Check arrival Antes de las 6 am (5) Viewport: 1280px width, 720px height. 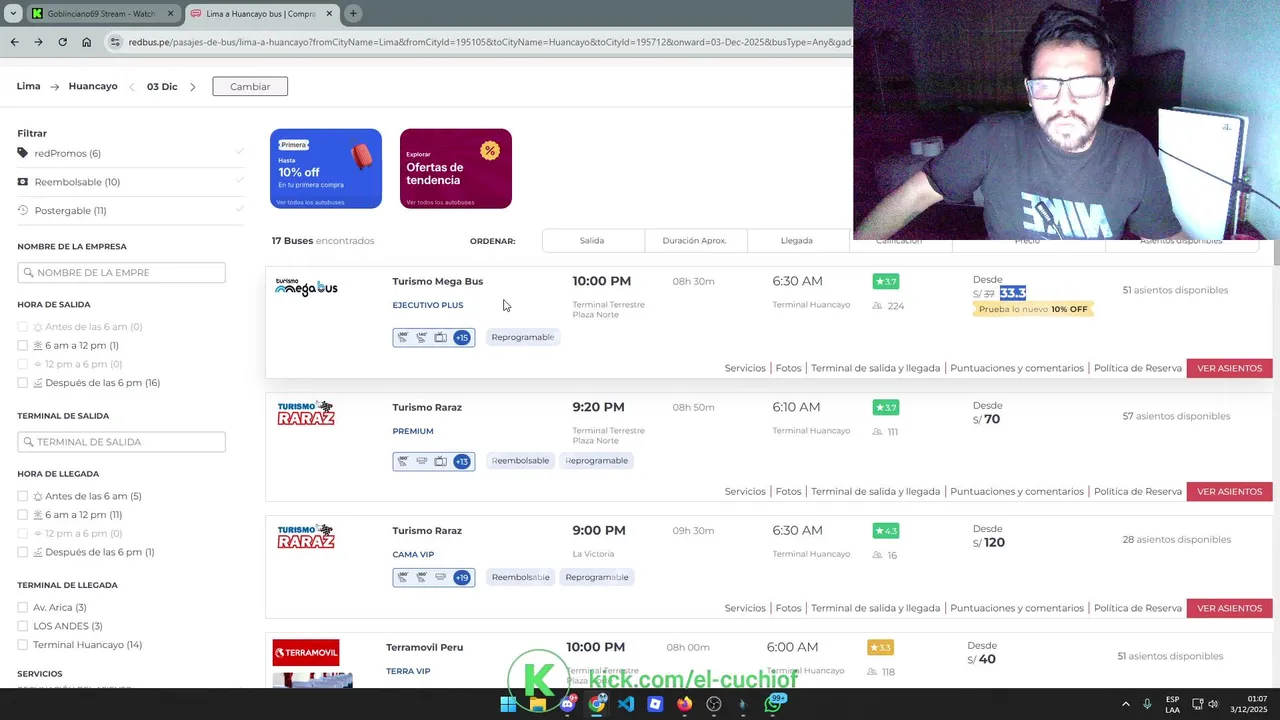[x=23, y=496]
